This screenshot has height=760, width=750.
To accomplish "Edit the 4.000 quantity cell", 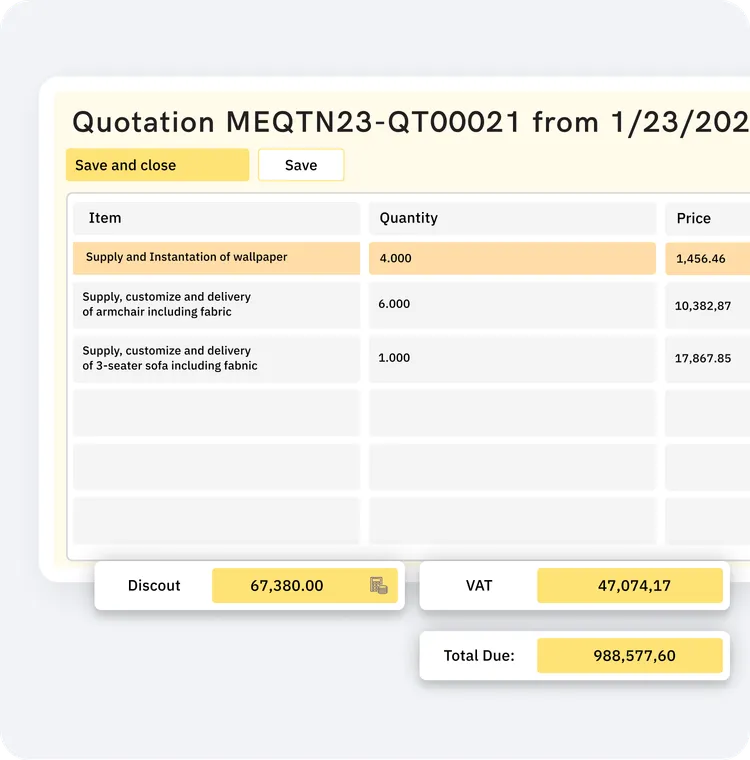I will [512, 258].
